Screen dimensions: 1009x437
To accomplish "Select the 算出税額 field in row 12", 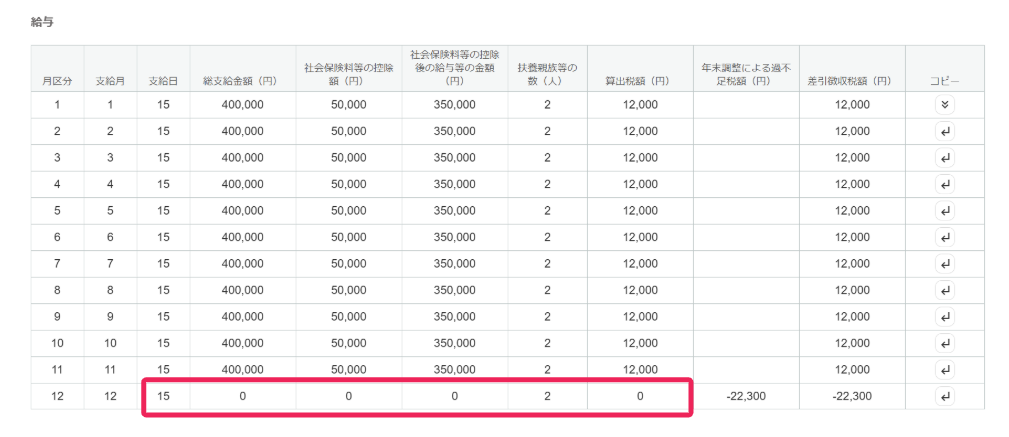I will click(640, 396).
